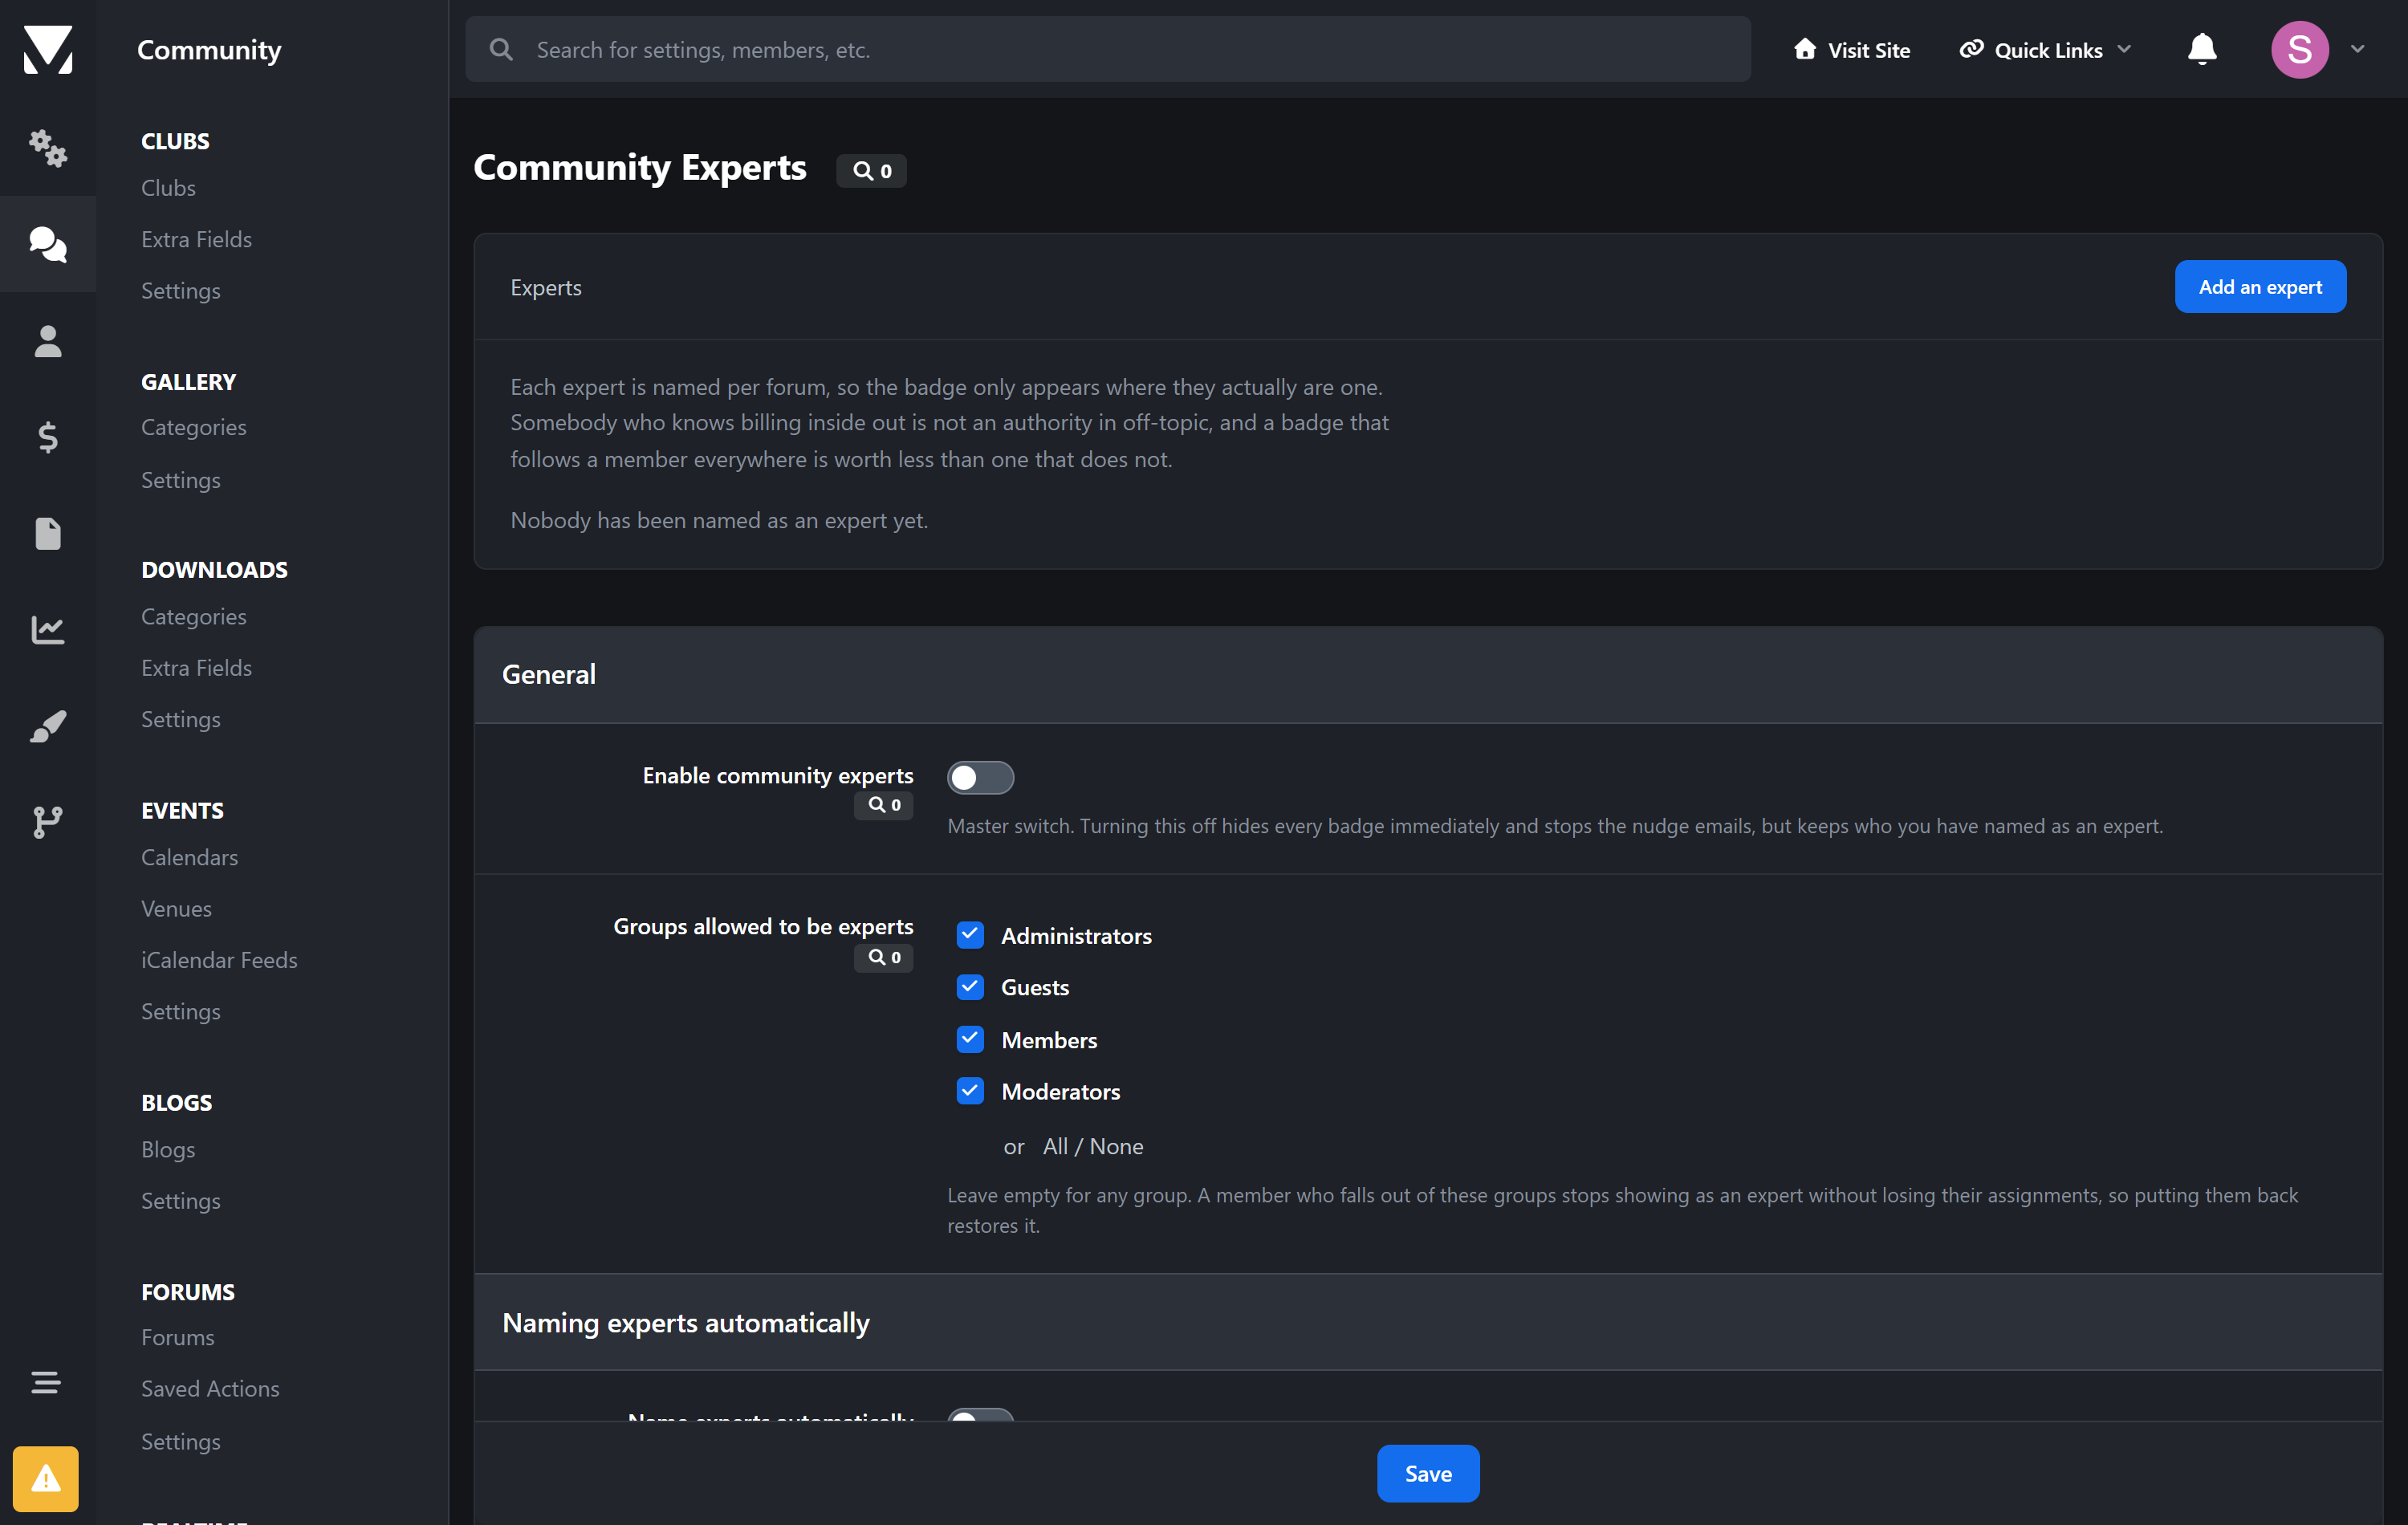Screen dimensions: 2408x1525
Task: Click the Add an expert button
Action: pyautogui.click(x=2259, y=287)
